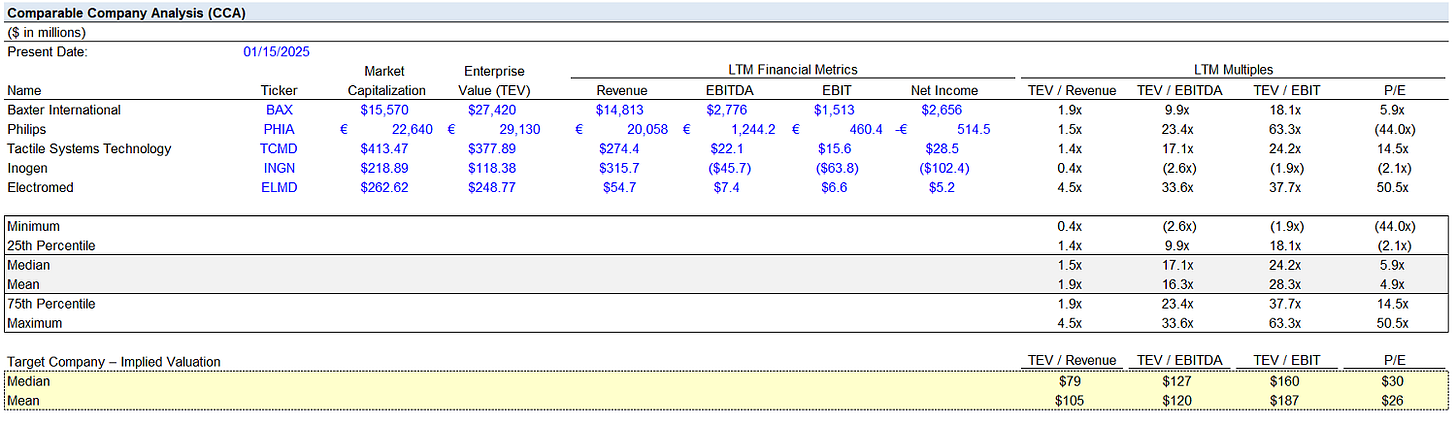Select implied median TEV / Revenue $79
Image resolution: width=1456 pixels, height=422 pixels.
1072,381
